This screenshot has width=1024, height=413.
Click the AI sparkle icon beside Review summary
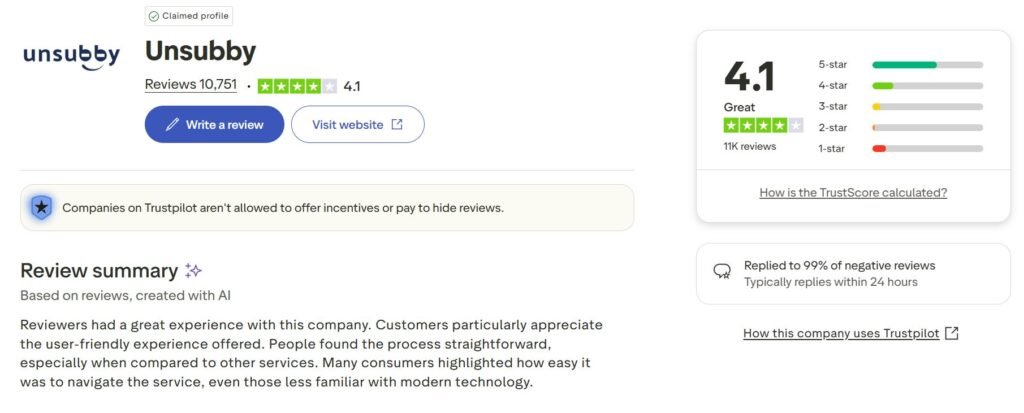click(x=194, y=271)
